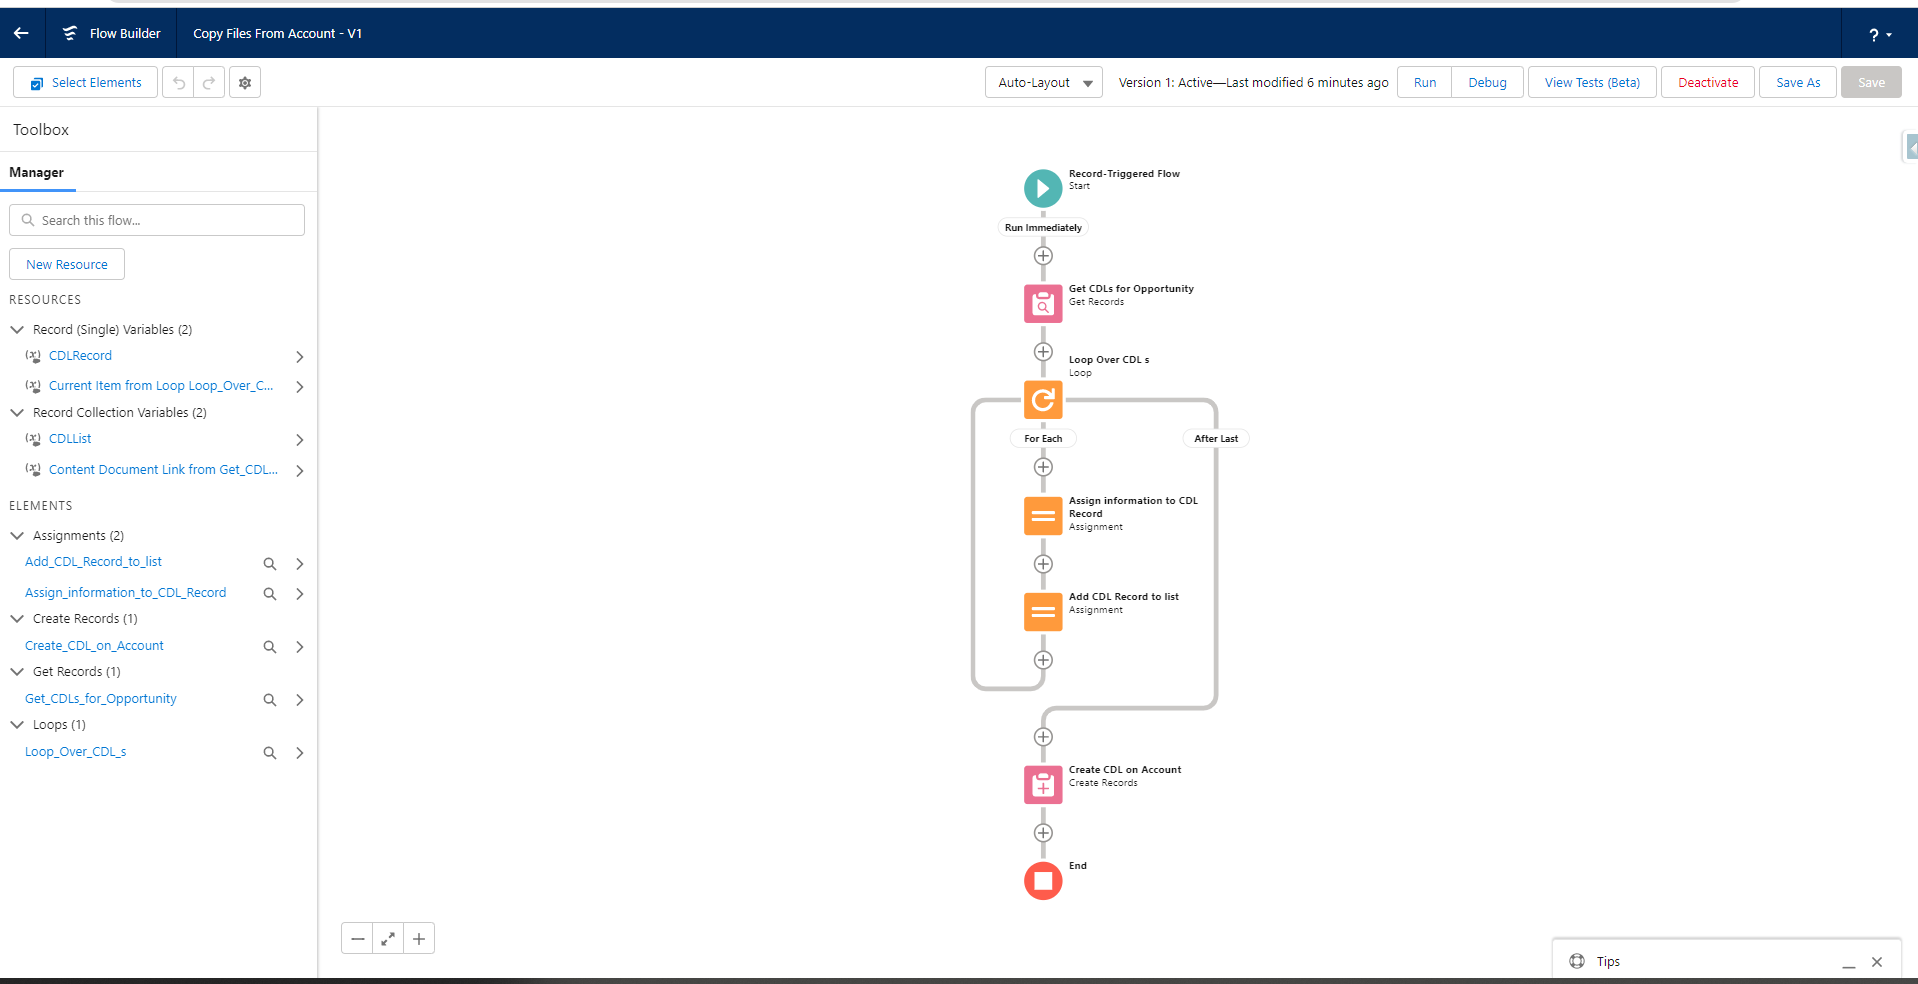Click the back arrow in header
Viewport: 1918px width, 984px height.
coord(21,33)
